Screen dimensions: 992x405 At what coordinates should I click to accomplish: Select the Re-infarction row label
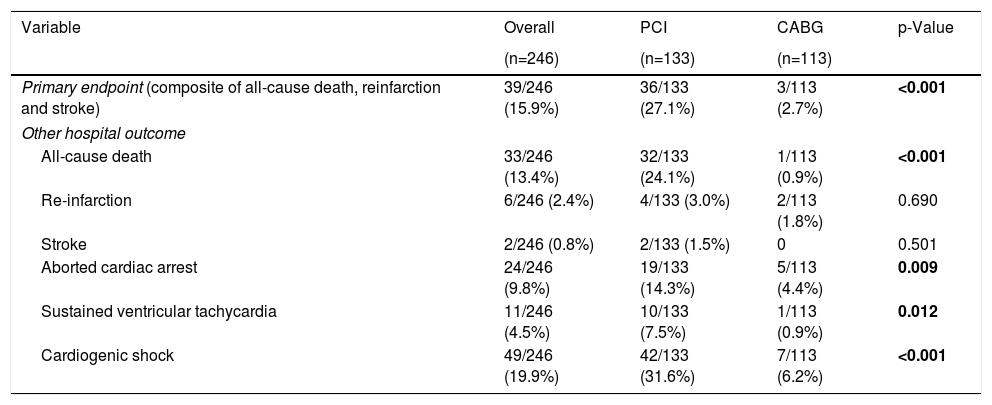[x=86, y=200]
